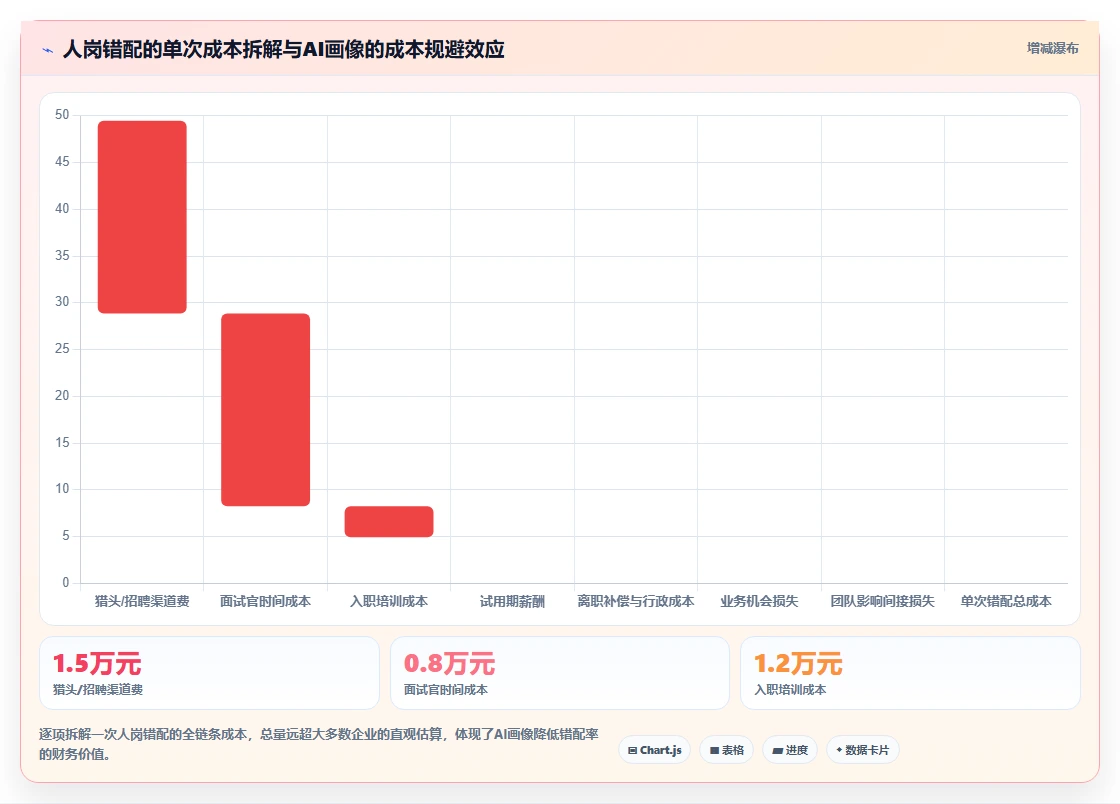The image size is (1120, 804).
Task: Click the red bar for 面试官时间成本
Action: coord(266,410)
